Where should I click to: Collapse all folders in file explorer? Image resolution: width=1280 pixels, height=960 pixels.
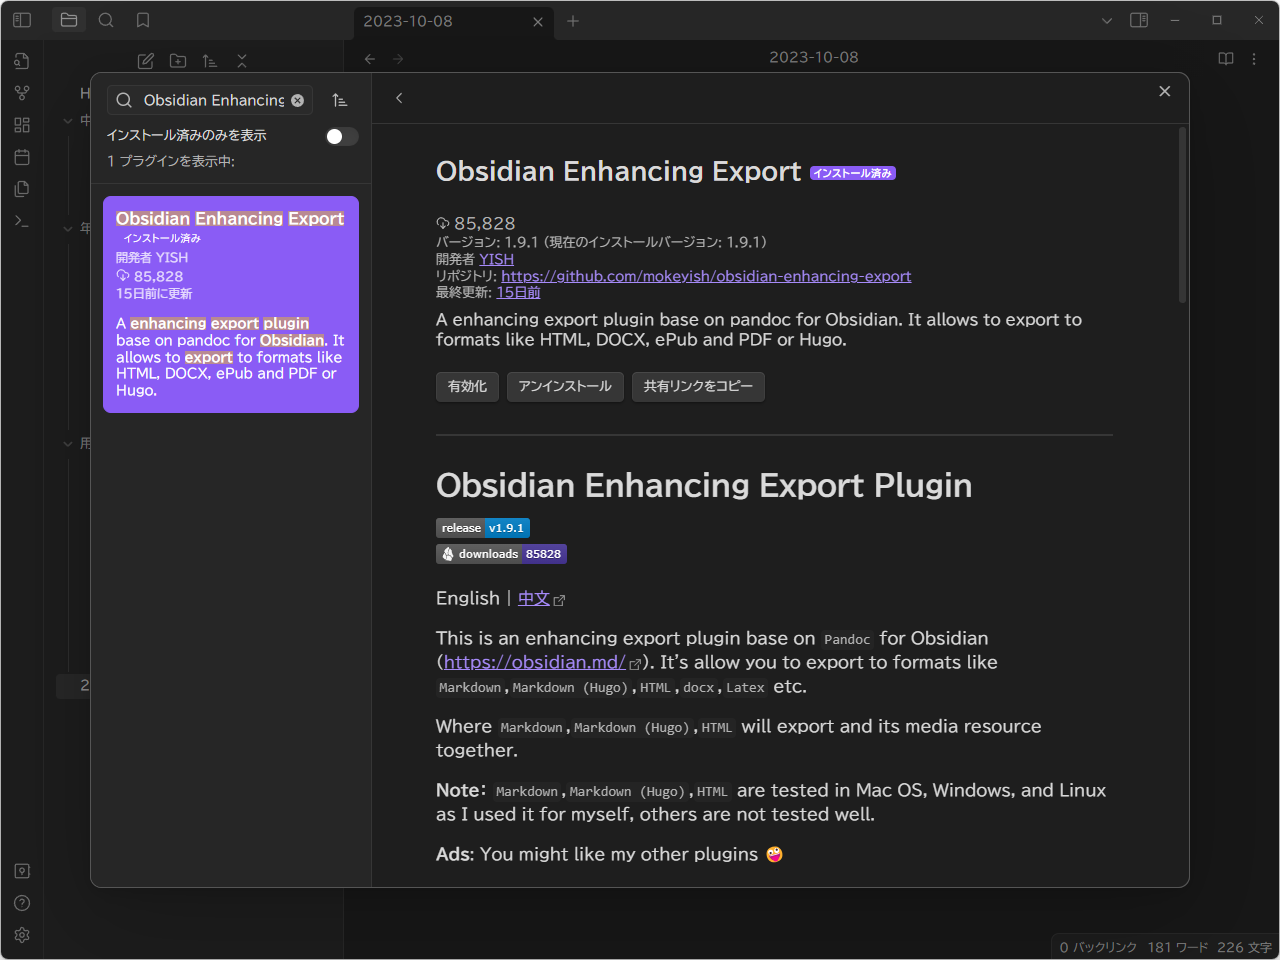241,61
